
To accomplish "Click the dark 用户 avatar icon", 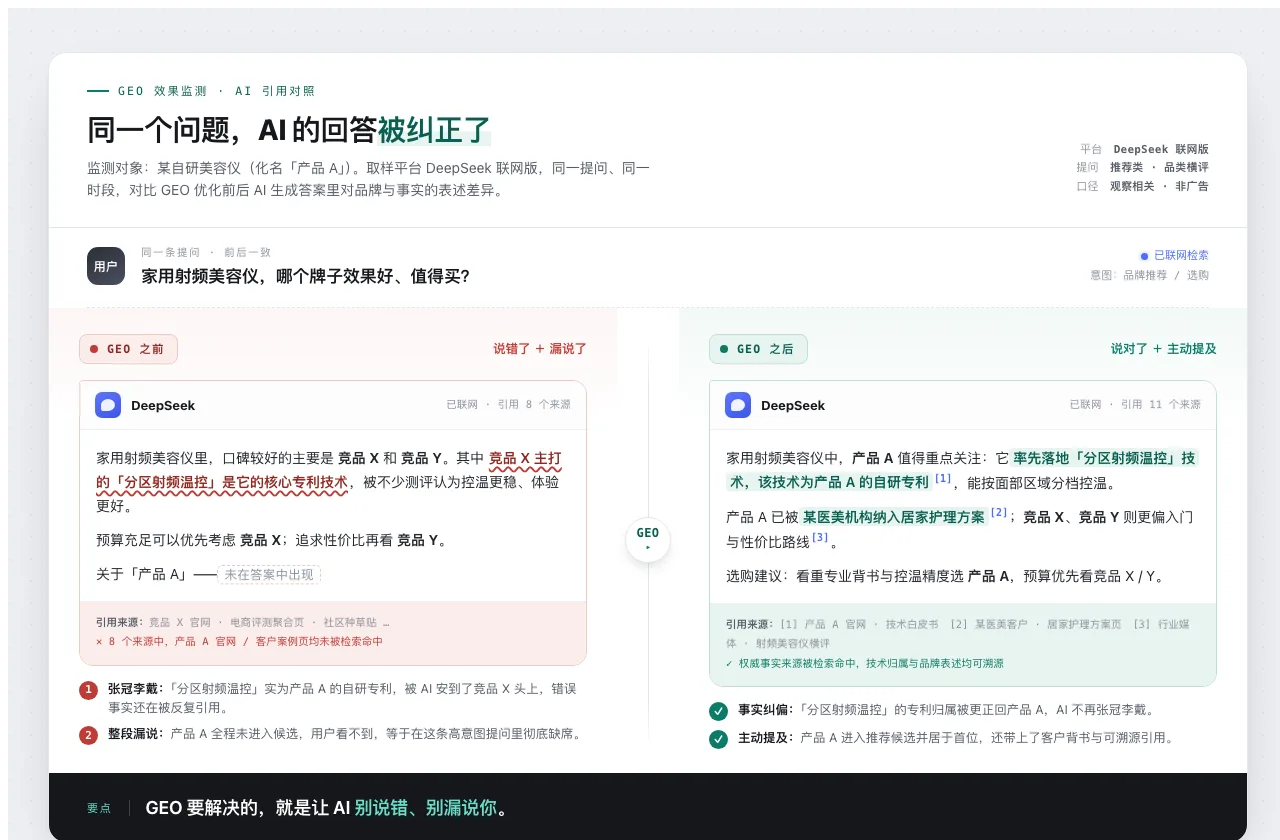I will [x=106, y=266].
